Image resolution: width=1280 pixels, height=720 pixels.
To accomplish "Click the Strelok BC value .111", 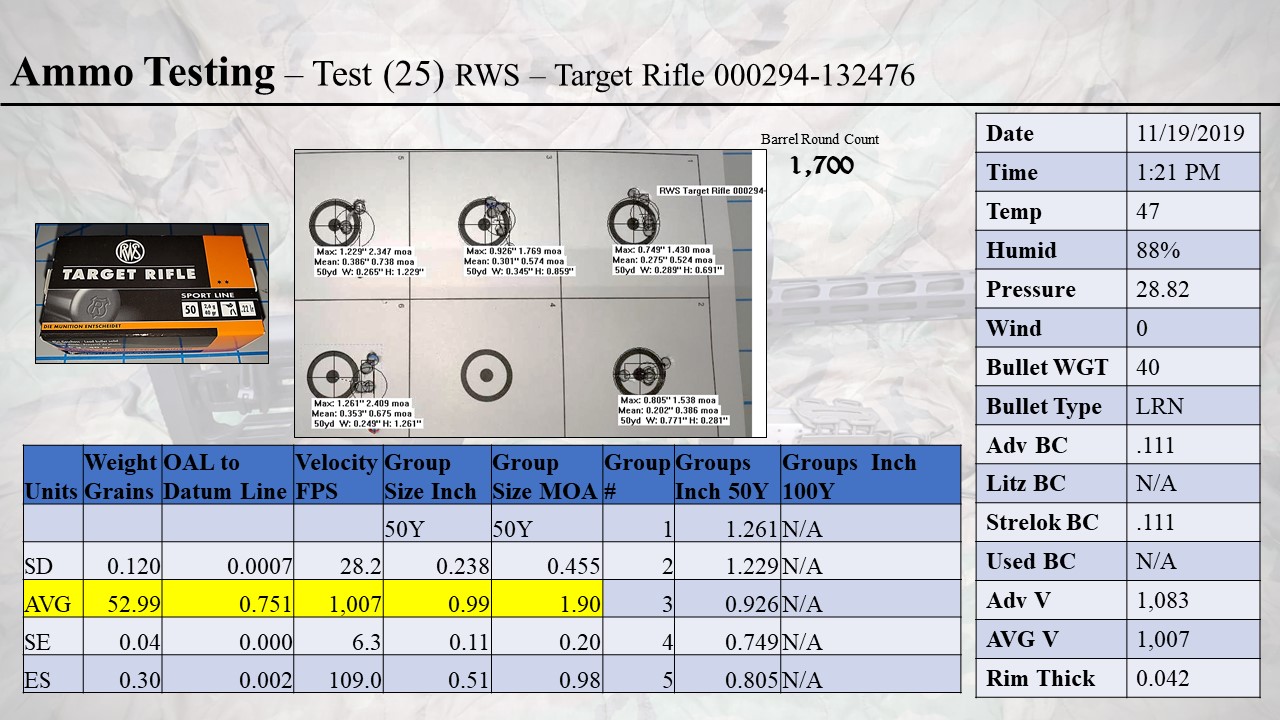I will [x=1156, y=523].
